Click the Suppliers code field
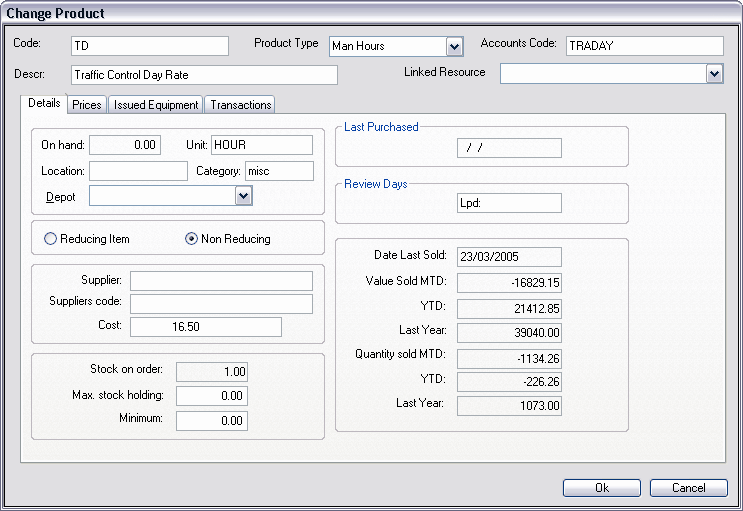The width and height of the screenshot is (743, 511). coord(221,304)
